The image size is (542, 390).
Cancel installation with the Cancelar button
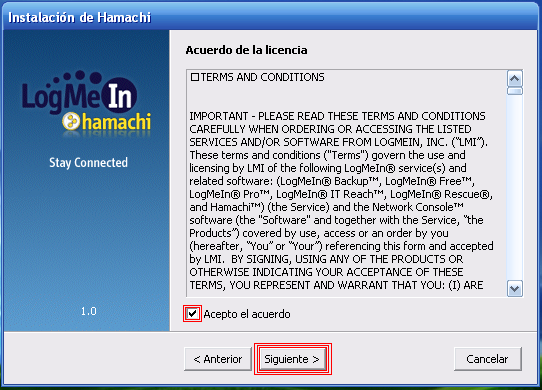point(487,359)
